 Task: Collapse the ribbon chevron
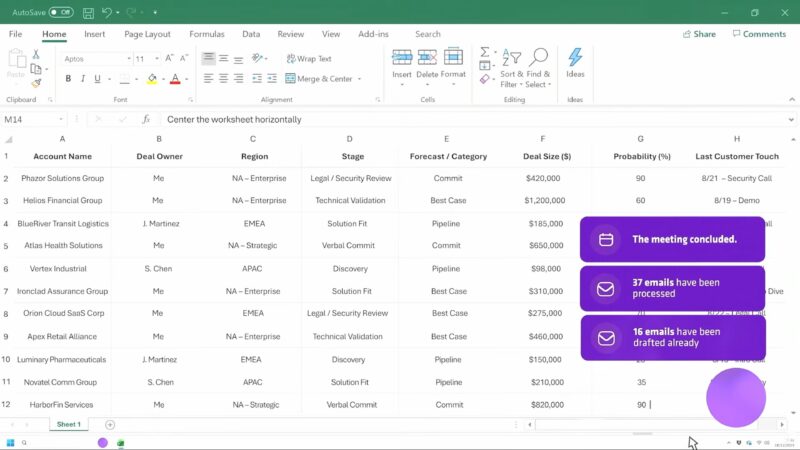792,99
